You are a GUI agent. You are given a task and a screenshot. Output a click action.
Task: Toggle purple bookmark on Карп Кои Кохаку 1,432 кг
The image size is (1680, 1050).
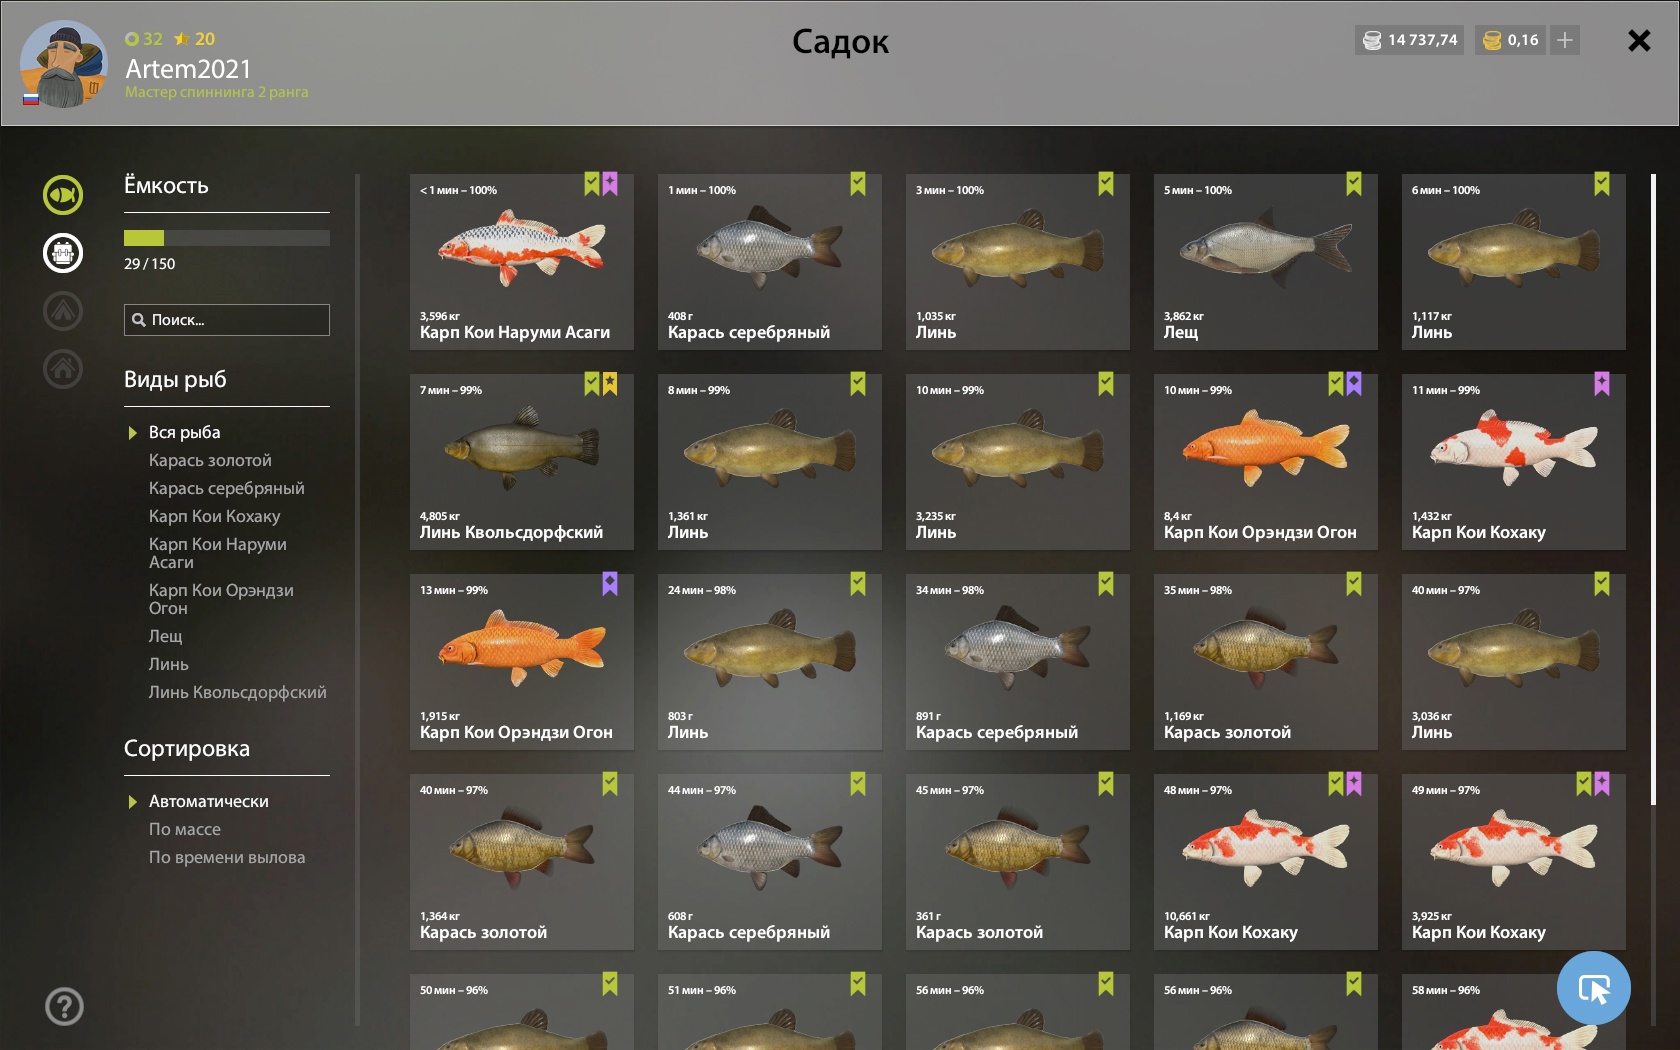[1602, 384]
